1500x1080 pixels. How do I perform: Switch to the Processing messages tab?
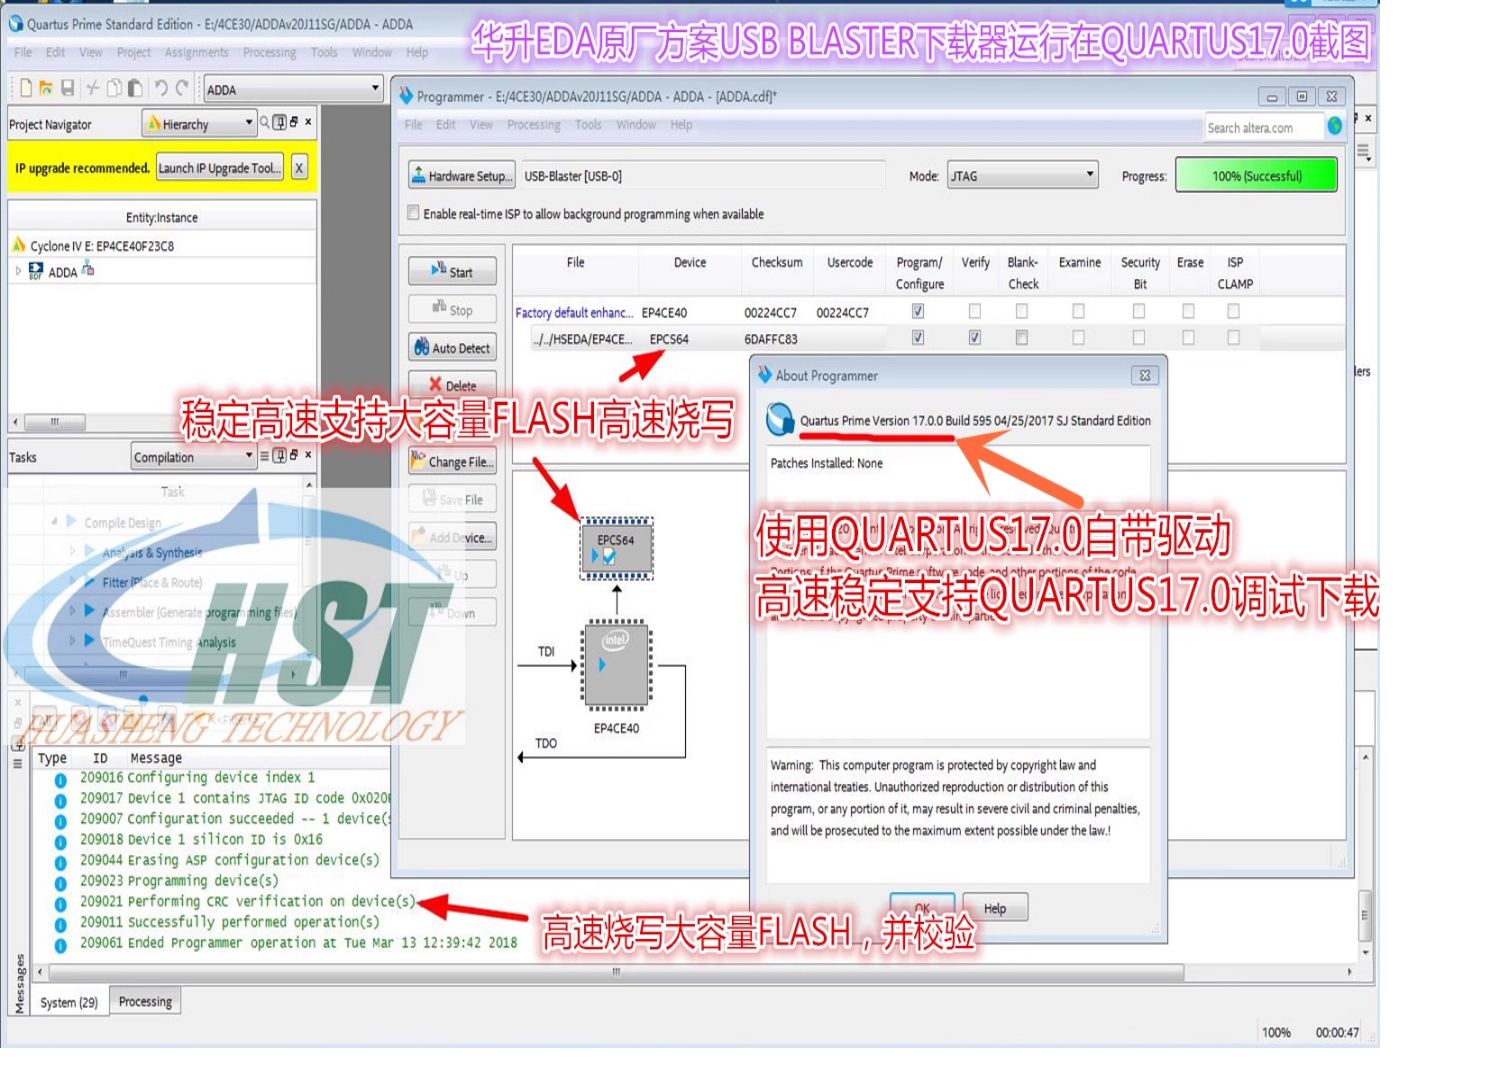coord(145,1001)
